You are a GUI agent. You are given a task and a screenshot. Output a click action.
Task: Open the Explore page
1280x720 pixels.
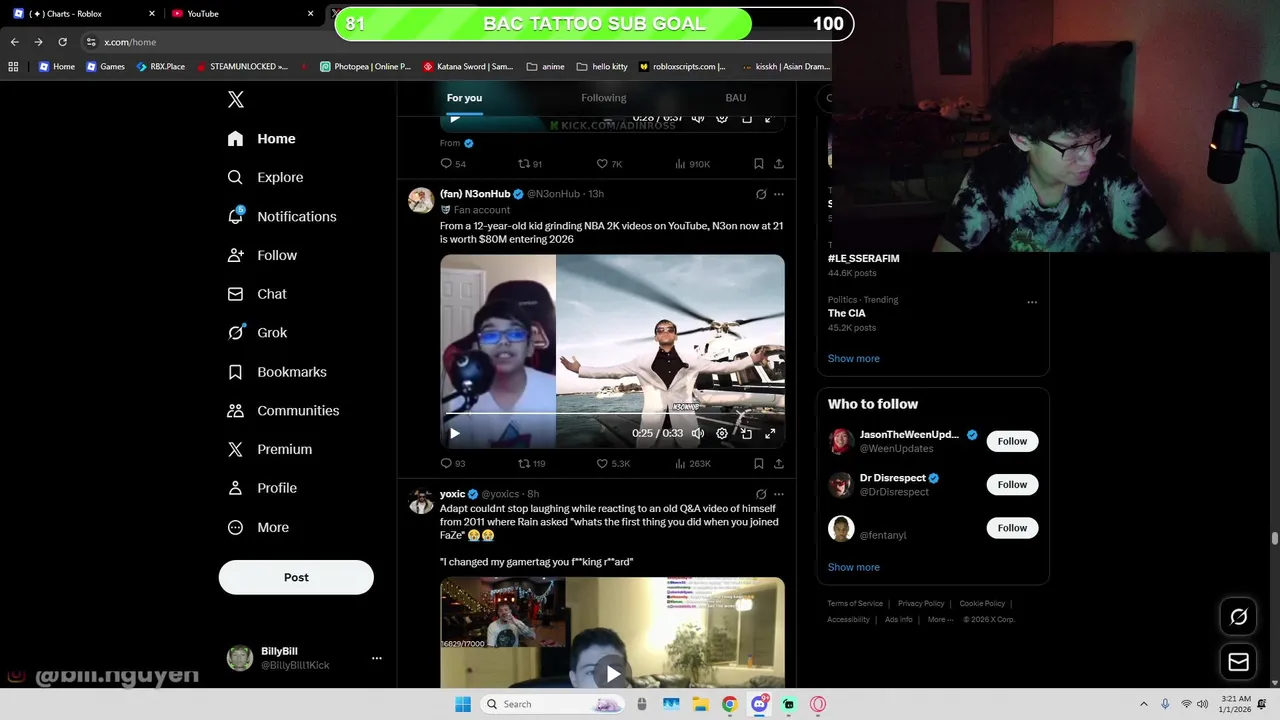[x=265, y=177]
